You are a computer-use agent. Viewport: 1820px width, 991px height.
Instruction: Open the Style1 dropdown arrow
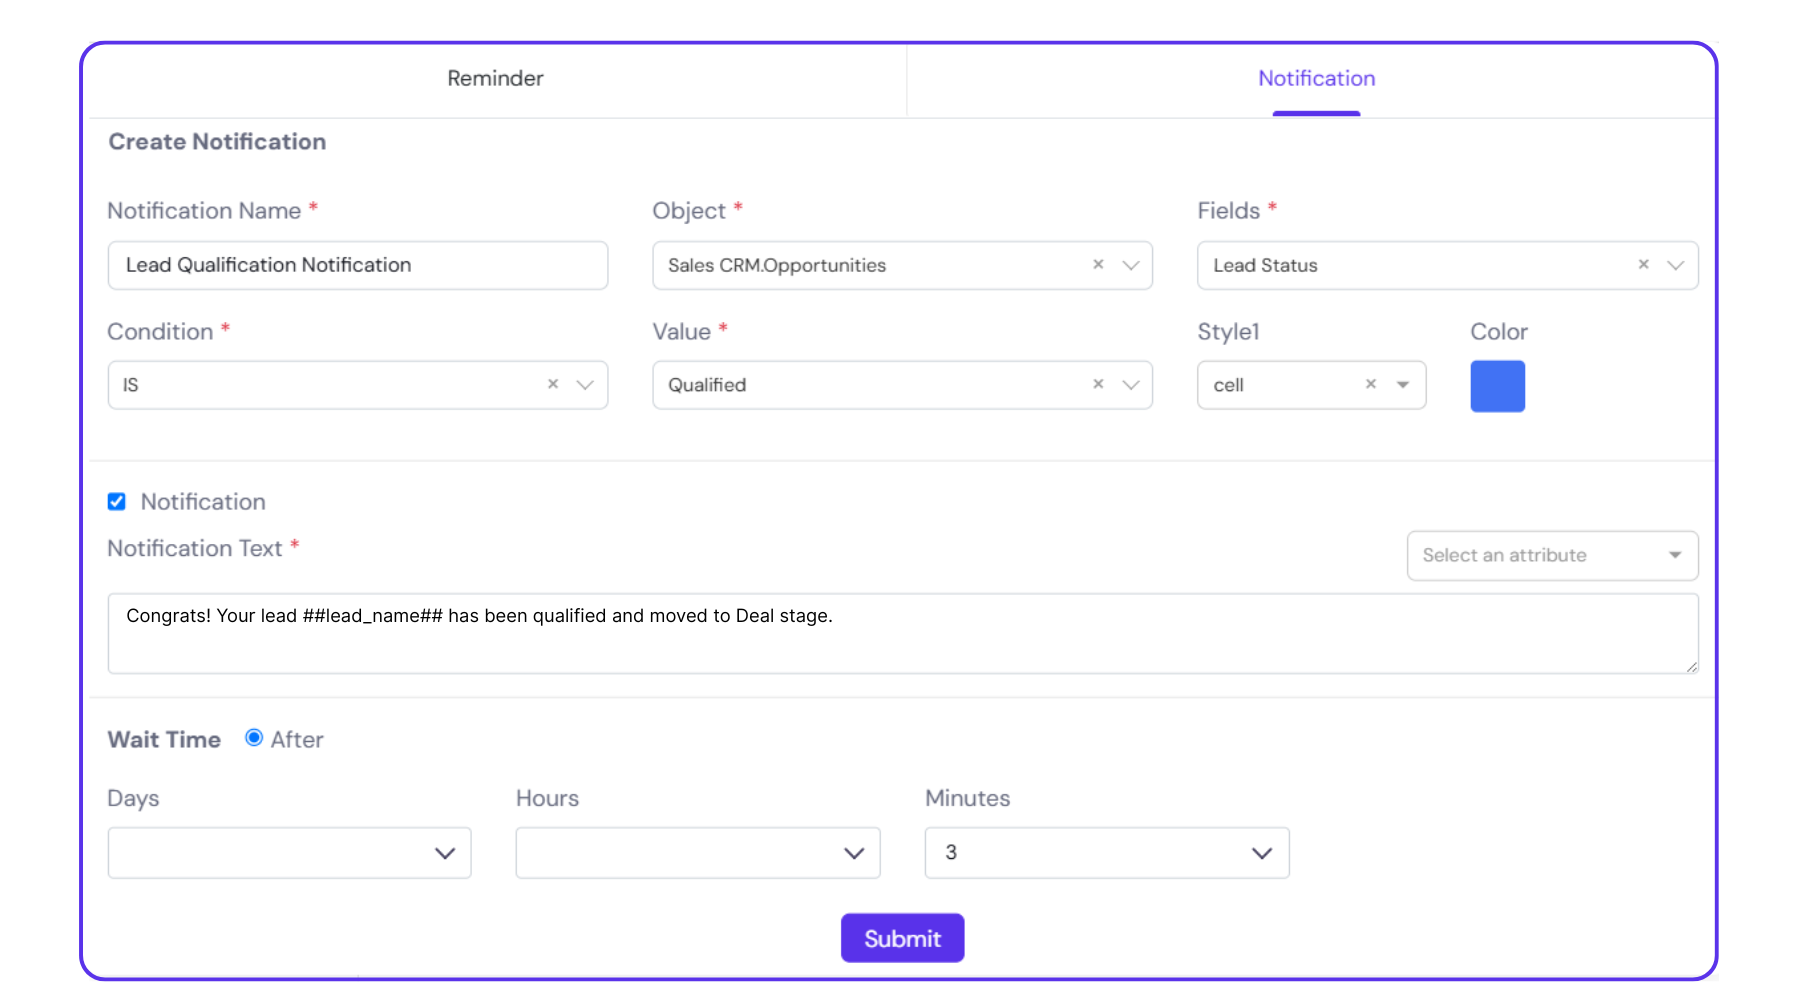click(x=1403, y=385)
